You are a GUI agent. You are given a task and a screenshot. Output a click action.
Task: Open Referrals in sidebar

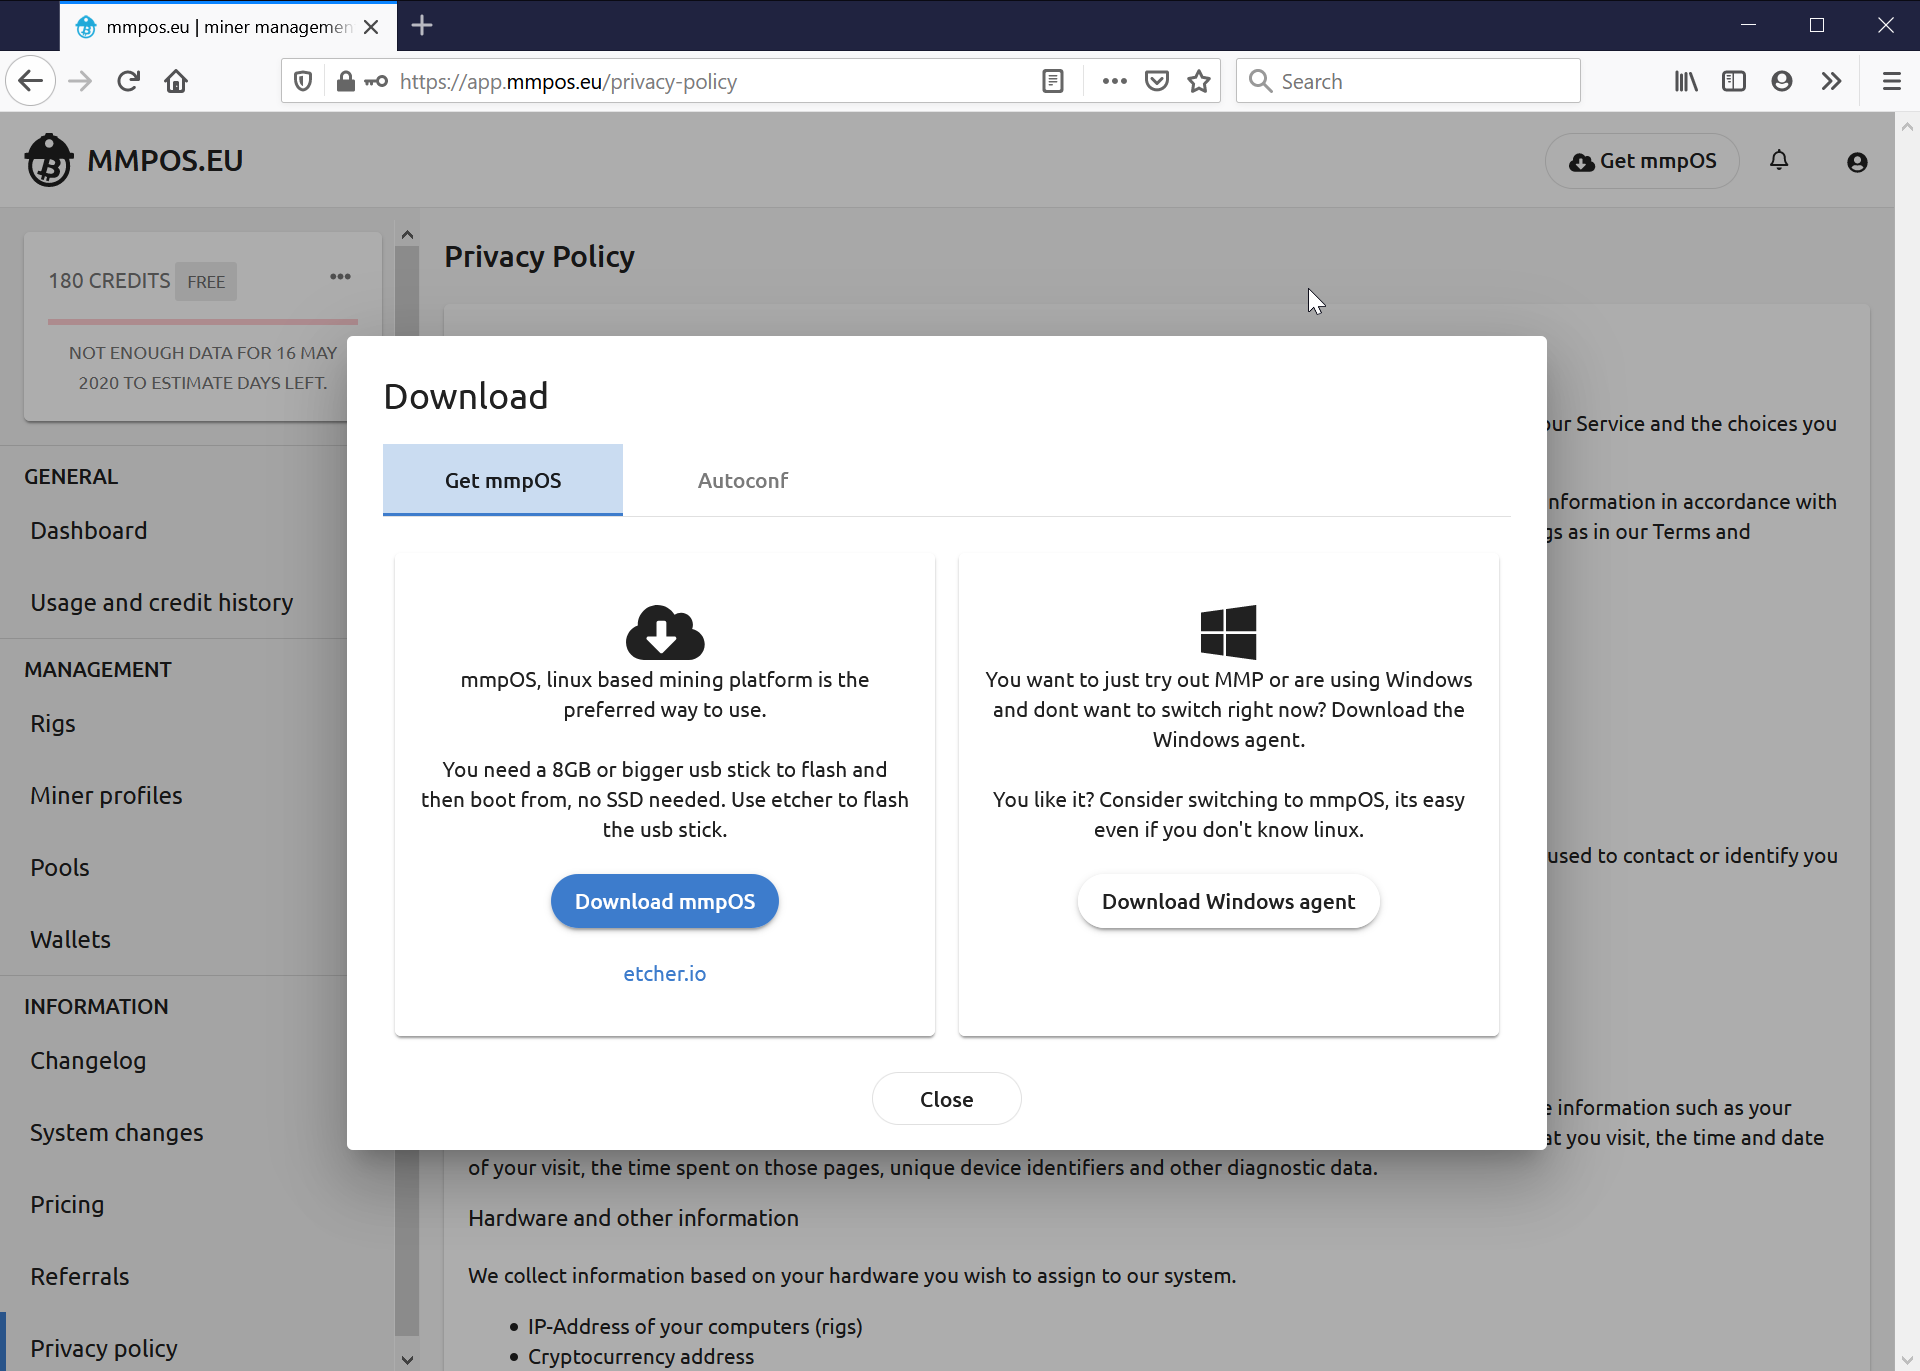[79, 1276]
